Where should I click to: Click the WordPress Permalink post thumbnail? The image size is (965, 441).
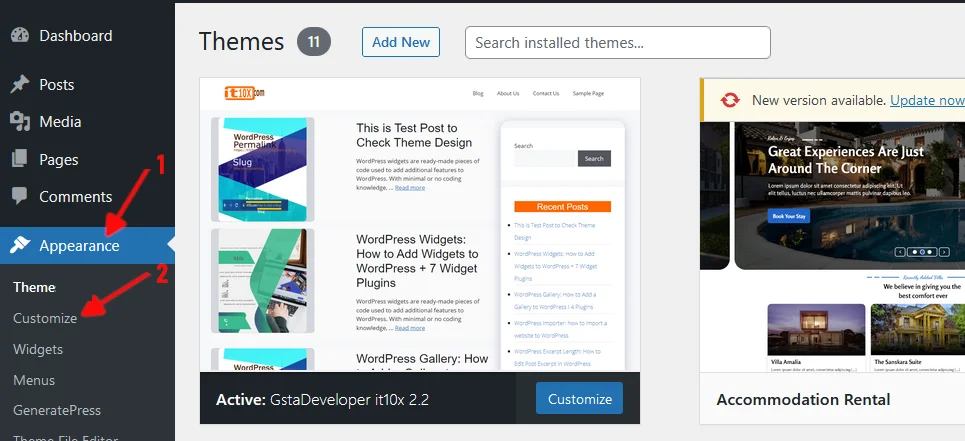coord(263,169)
